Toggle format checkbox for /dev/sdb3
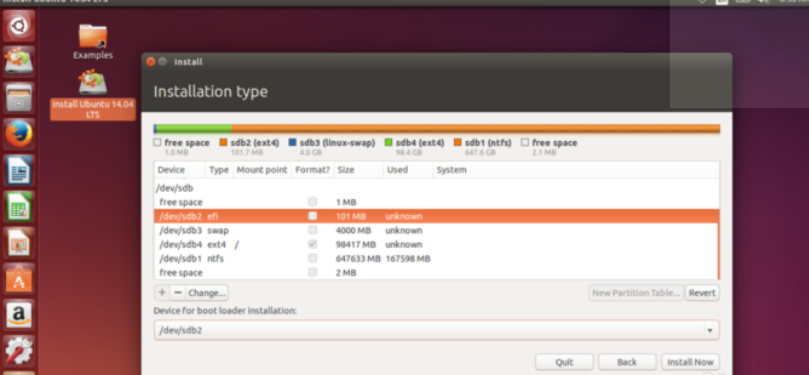 tap(313, 230)
